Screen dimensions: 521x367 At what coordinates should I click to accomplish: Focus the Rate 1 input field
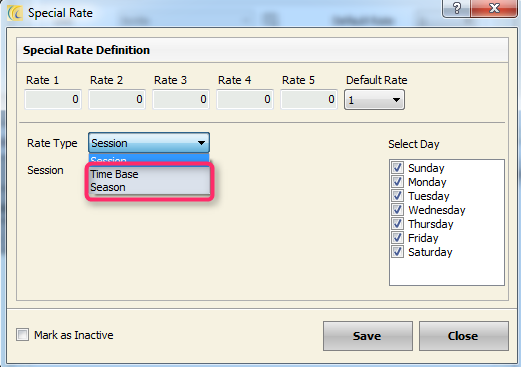click(x=53, y=99)
